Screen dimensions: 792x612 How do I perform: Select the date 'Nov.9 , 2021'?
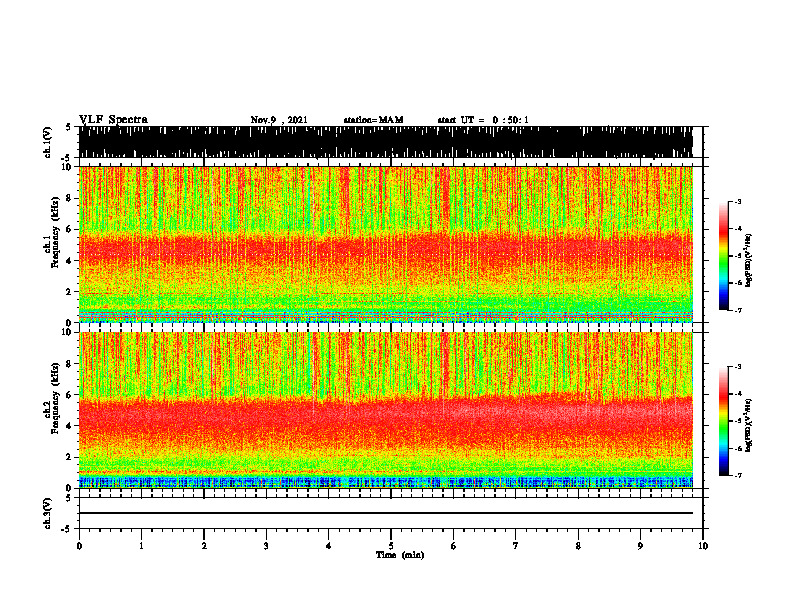click(x=279, y=120)
